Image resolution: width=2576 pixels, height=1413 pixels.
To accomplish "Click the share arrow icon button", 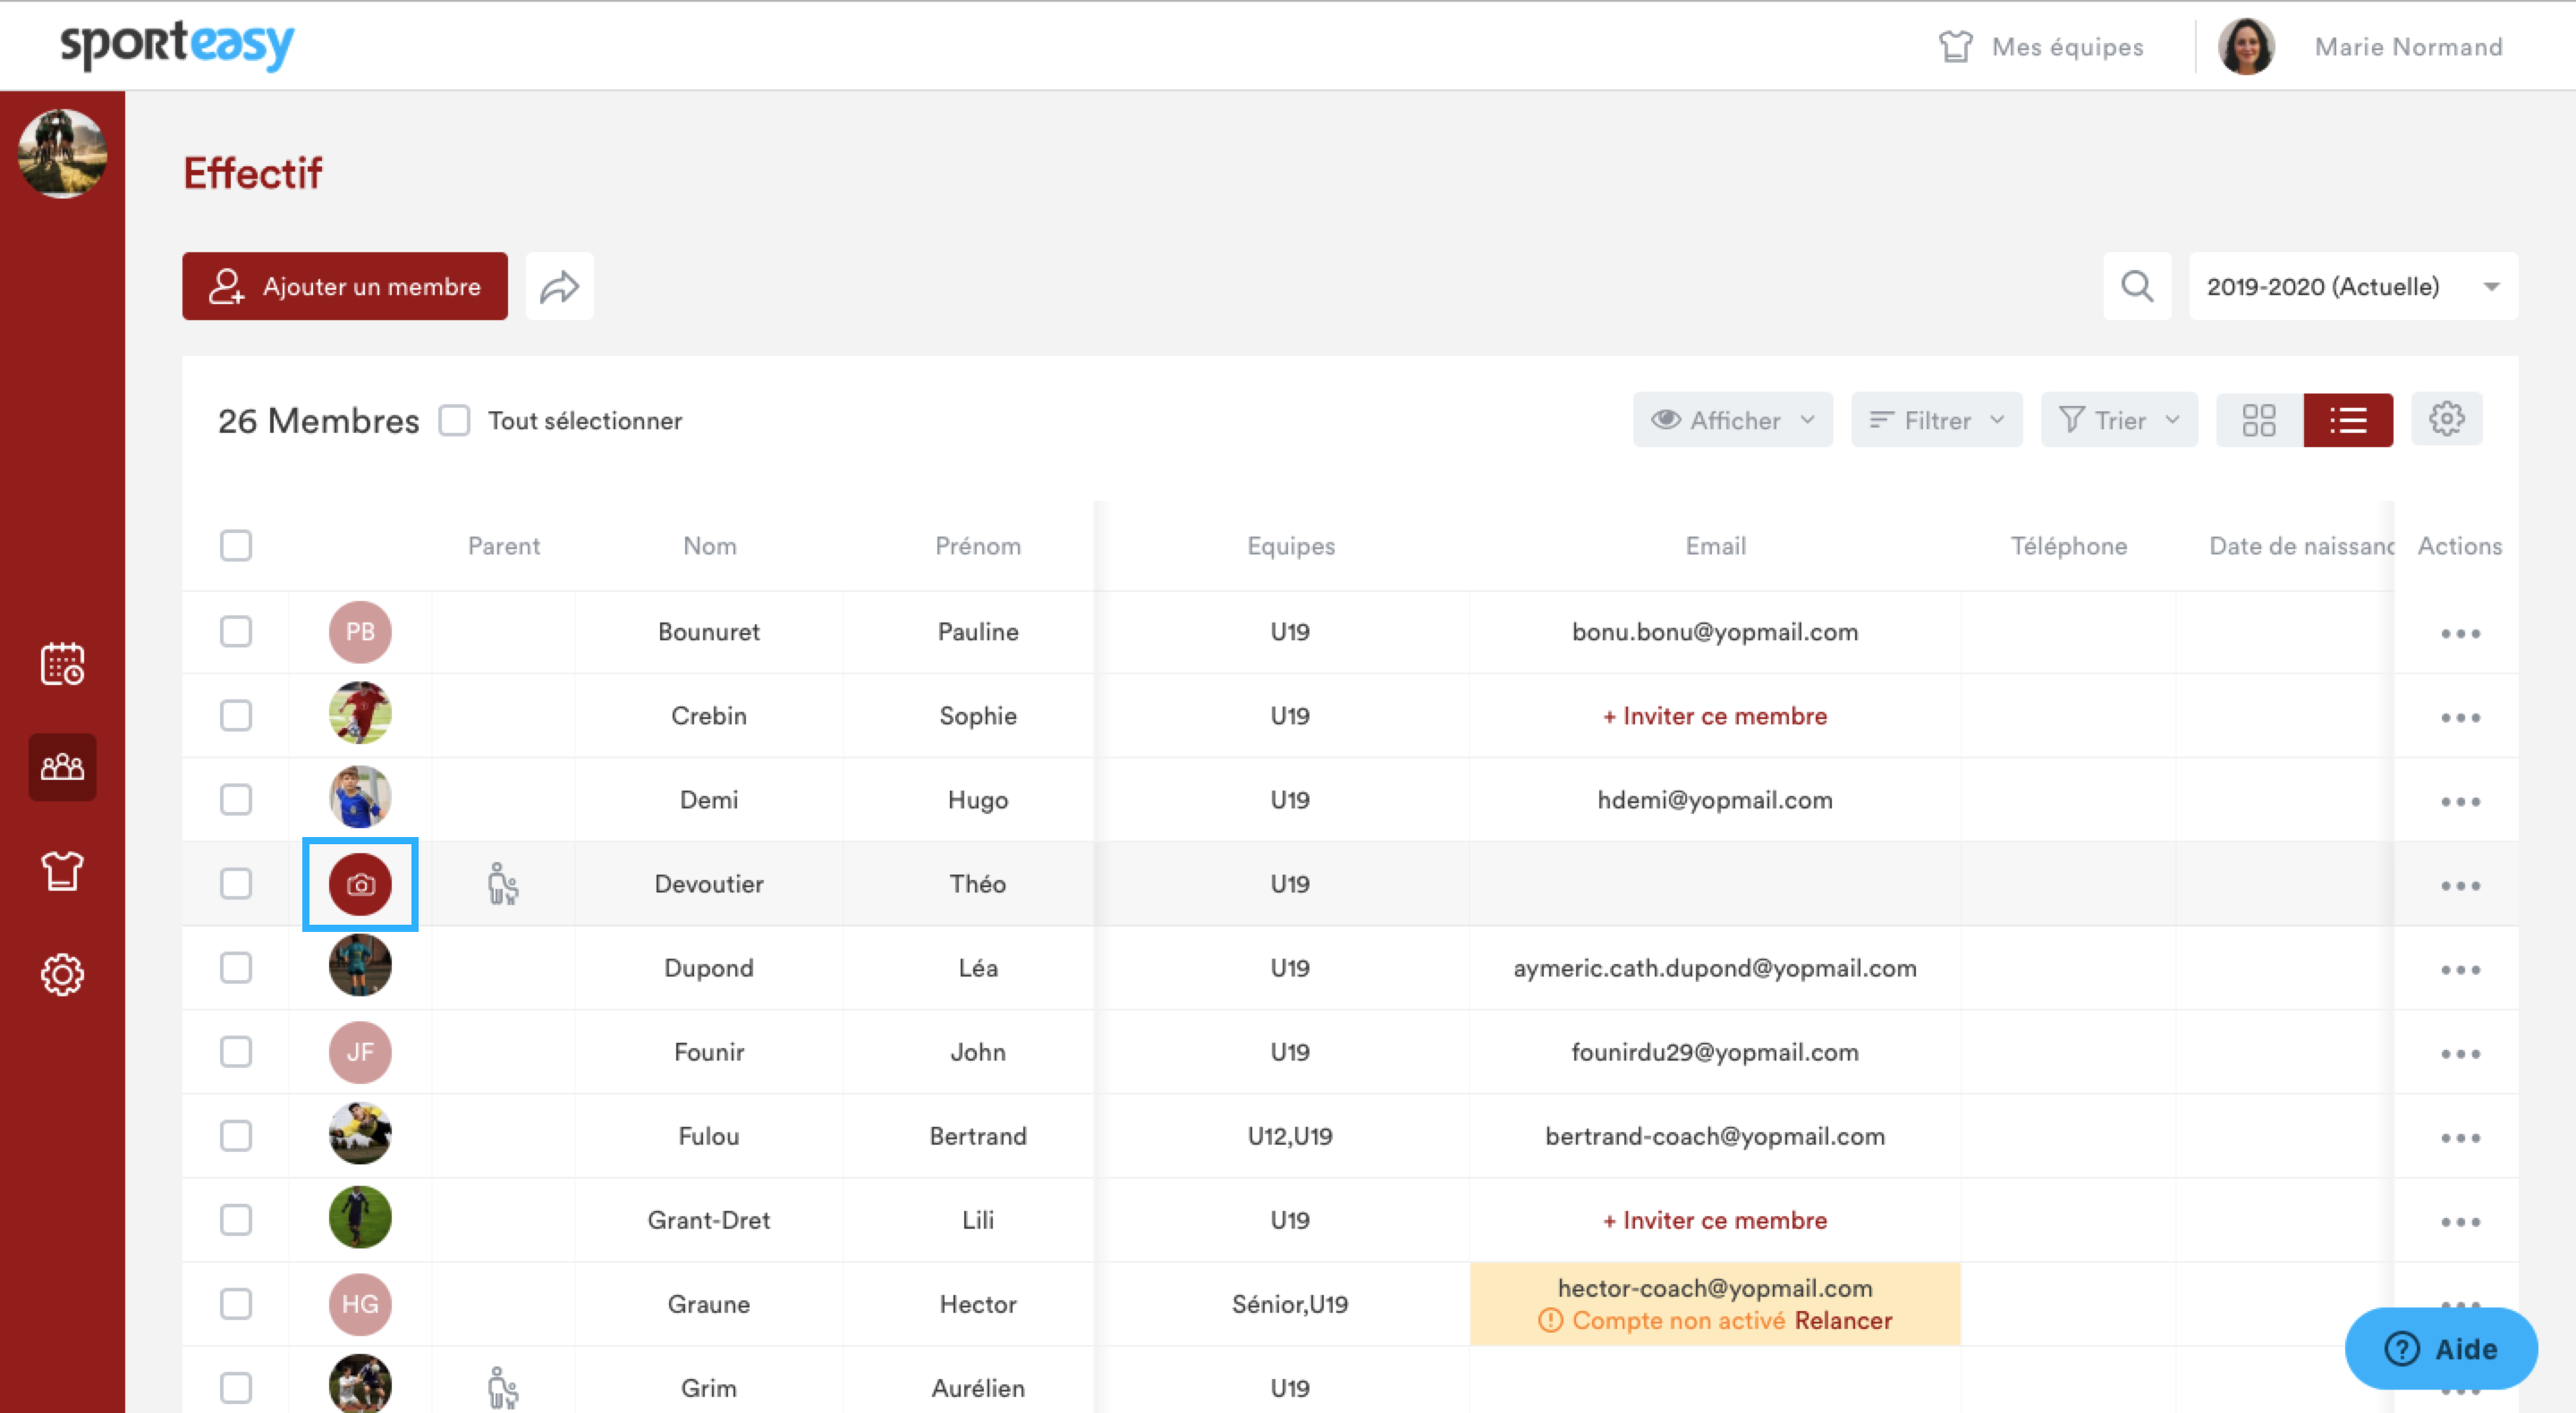I will pyautogui.click(x=560, y=287).
